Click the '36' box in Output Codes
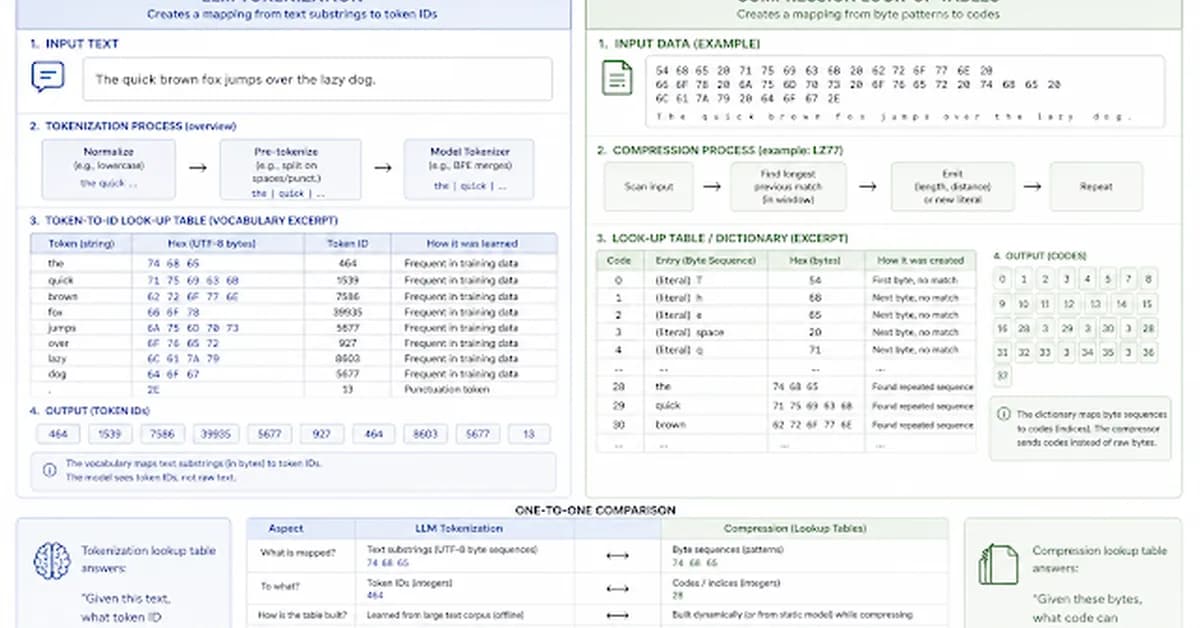1200x628 pixels. 1148,353
